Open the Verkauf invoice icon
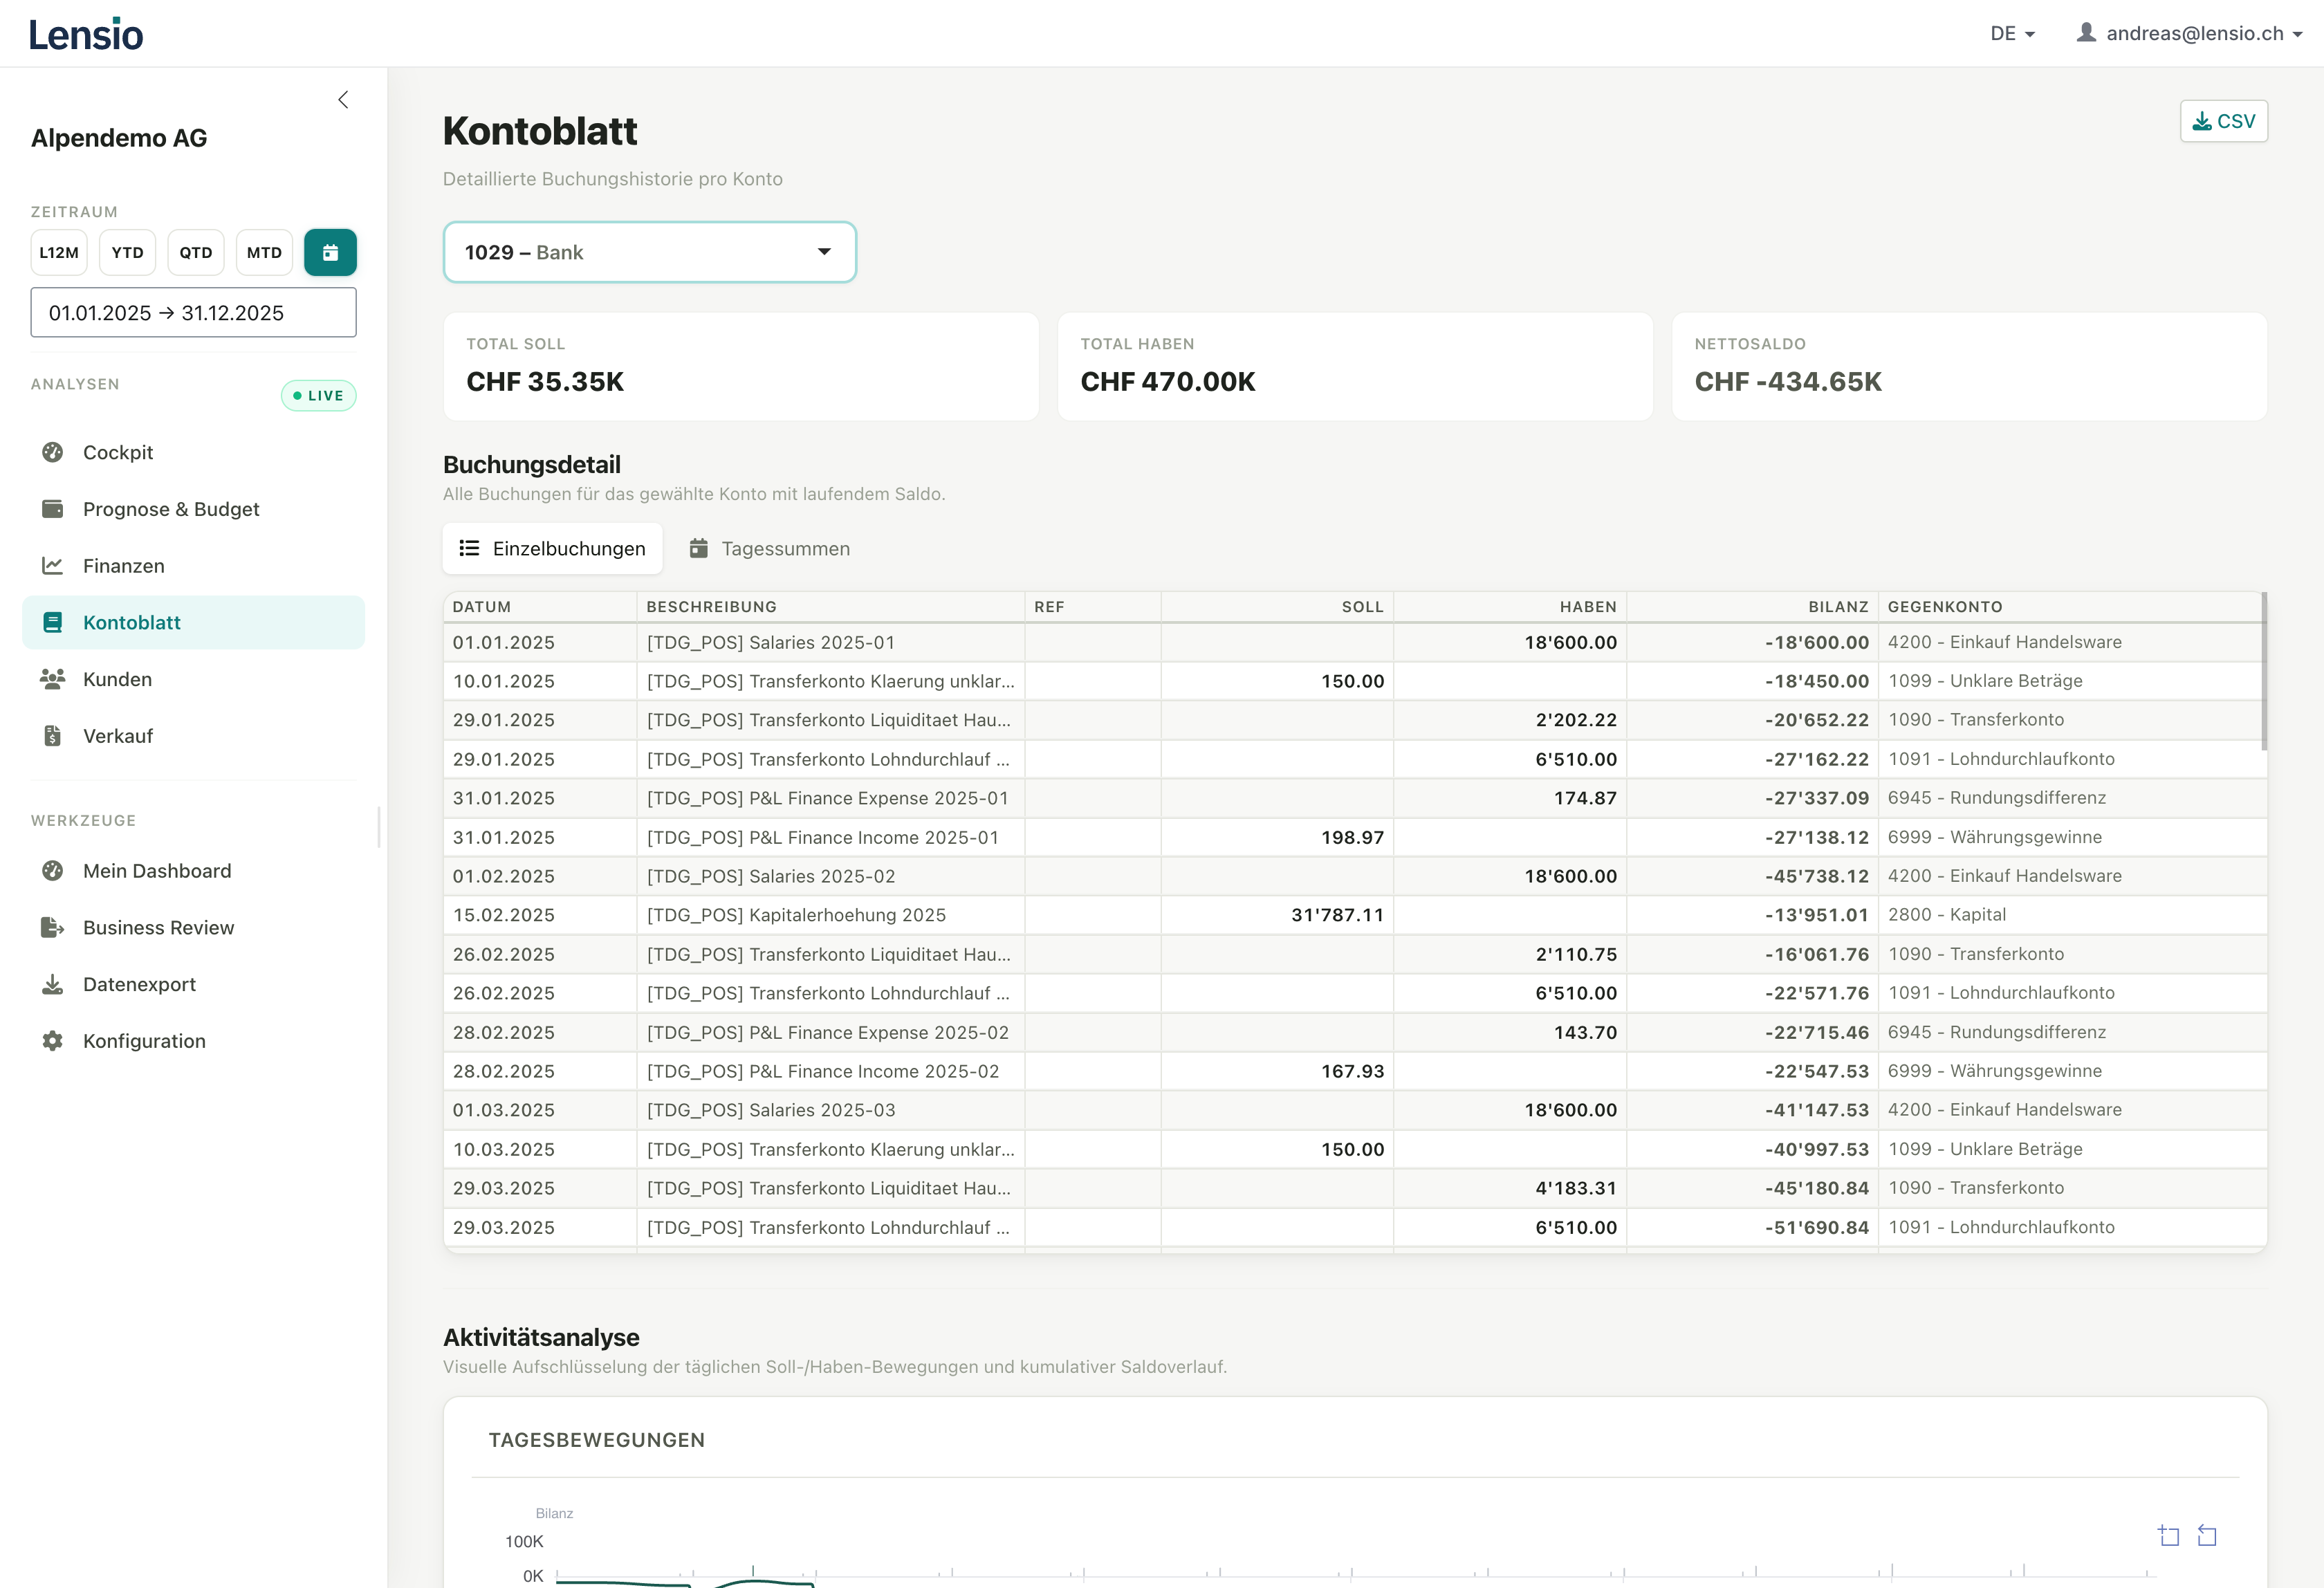The height and width of the screenshot is (1588, 2324). 53,736
